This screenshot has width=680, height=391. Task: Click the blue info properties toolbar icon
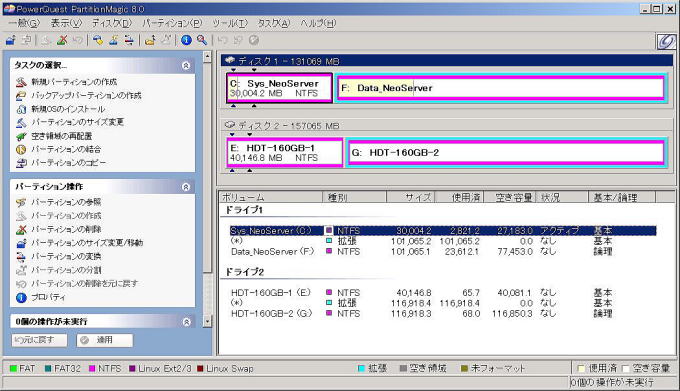(186, 40)
